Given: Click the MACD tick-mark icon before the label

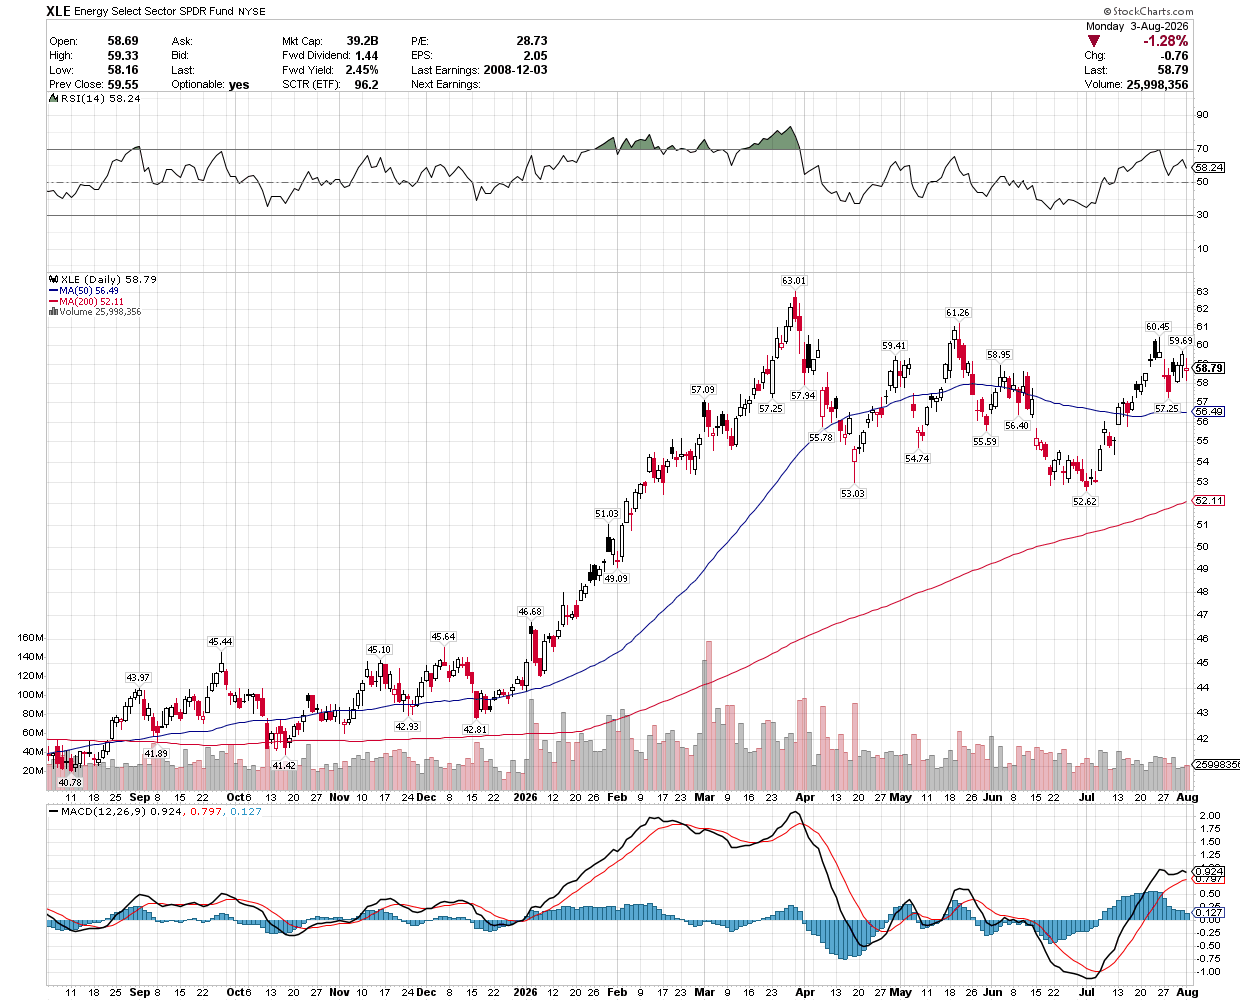Looking at the screenshot, I should (x=53, y=811).
